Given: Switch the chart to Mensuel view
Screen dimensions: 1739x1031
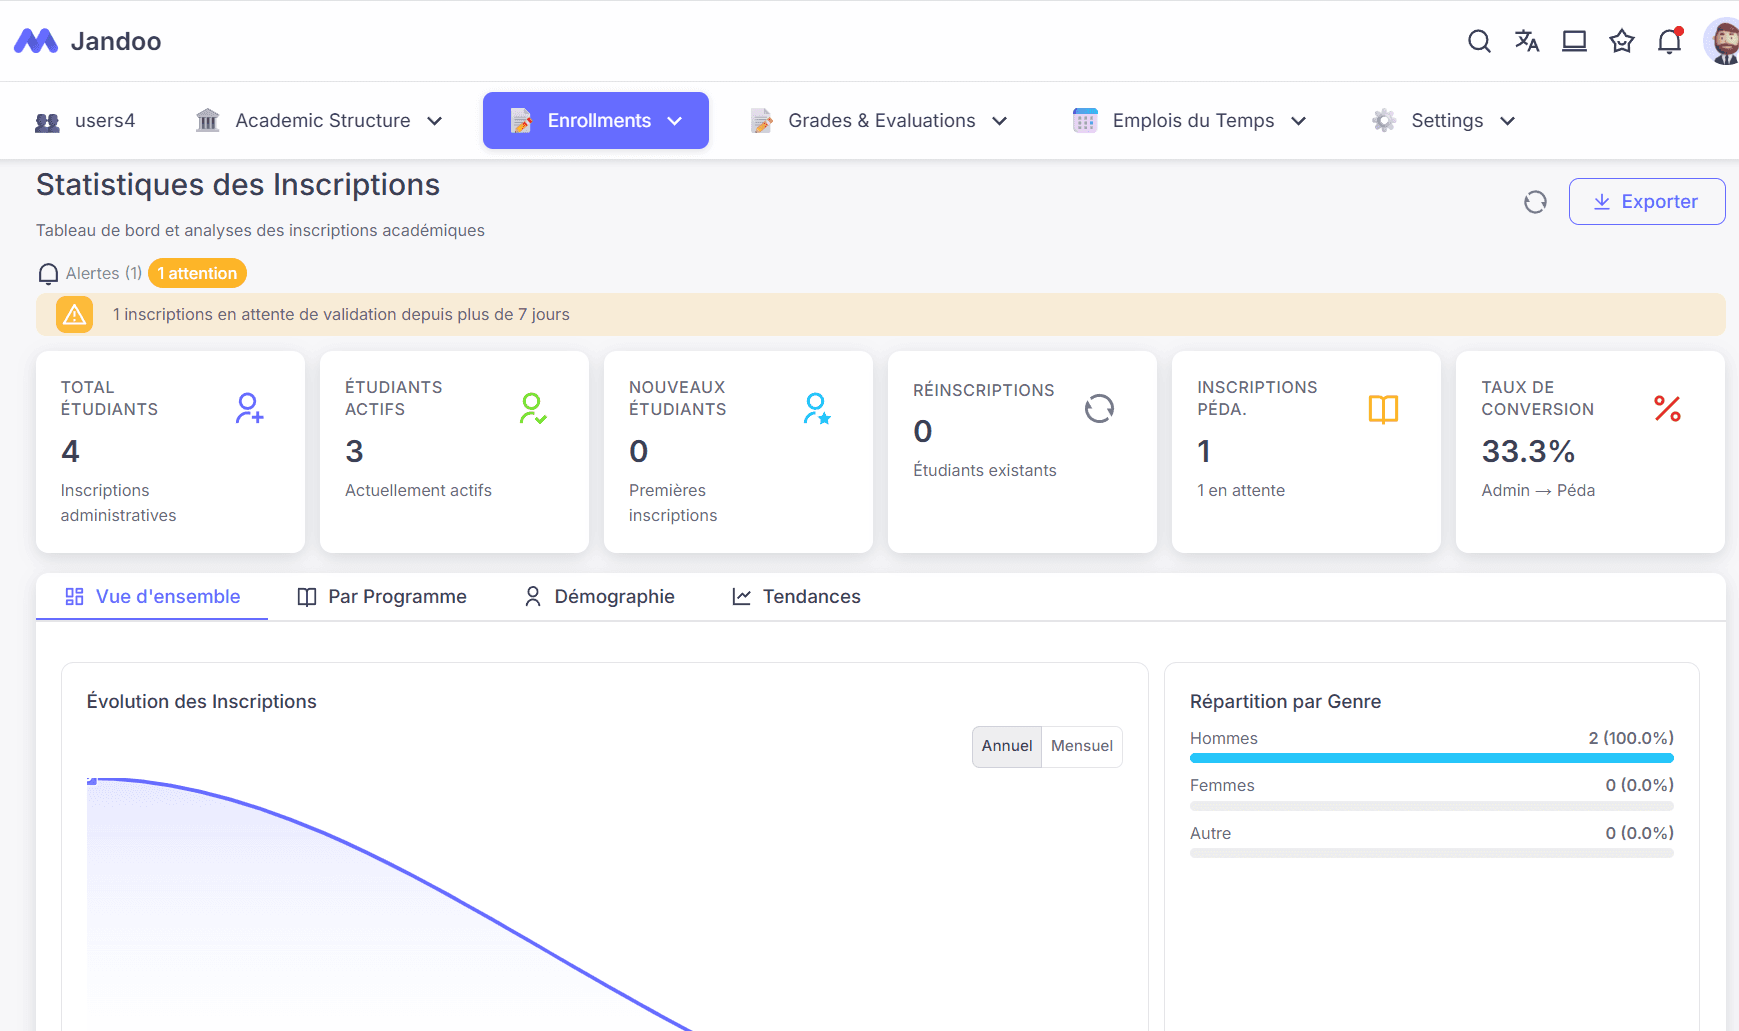Looking at the screenshot, I should pyautogui.click(x=1081, y=746).
